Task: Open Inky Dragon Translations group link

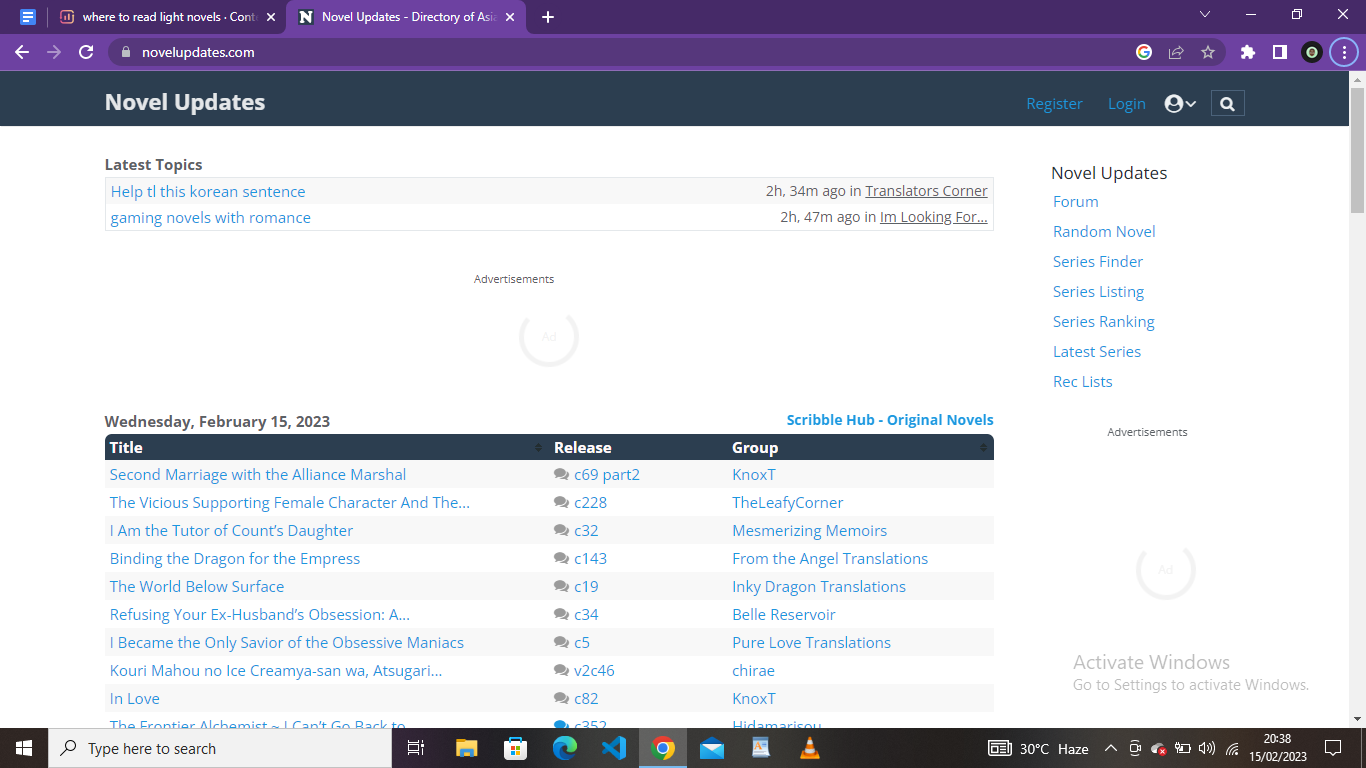Action: 819,586
